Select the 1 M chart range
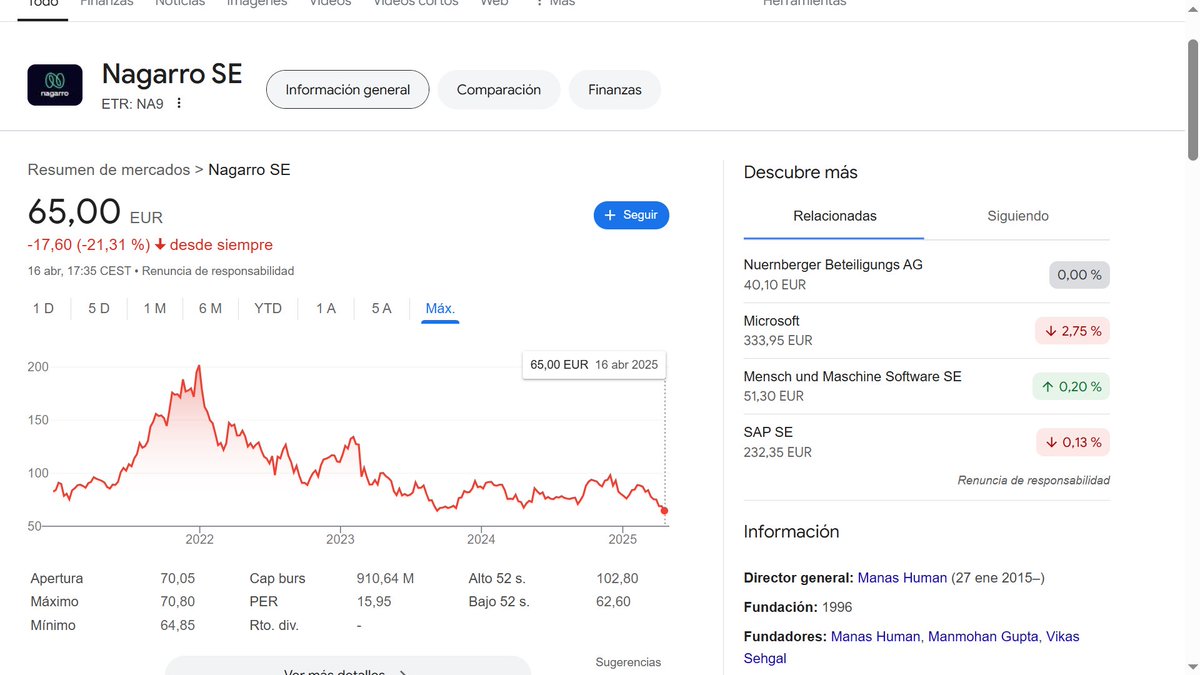The height and width of the screenshot is (675, 1200). 155,308
